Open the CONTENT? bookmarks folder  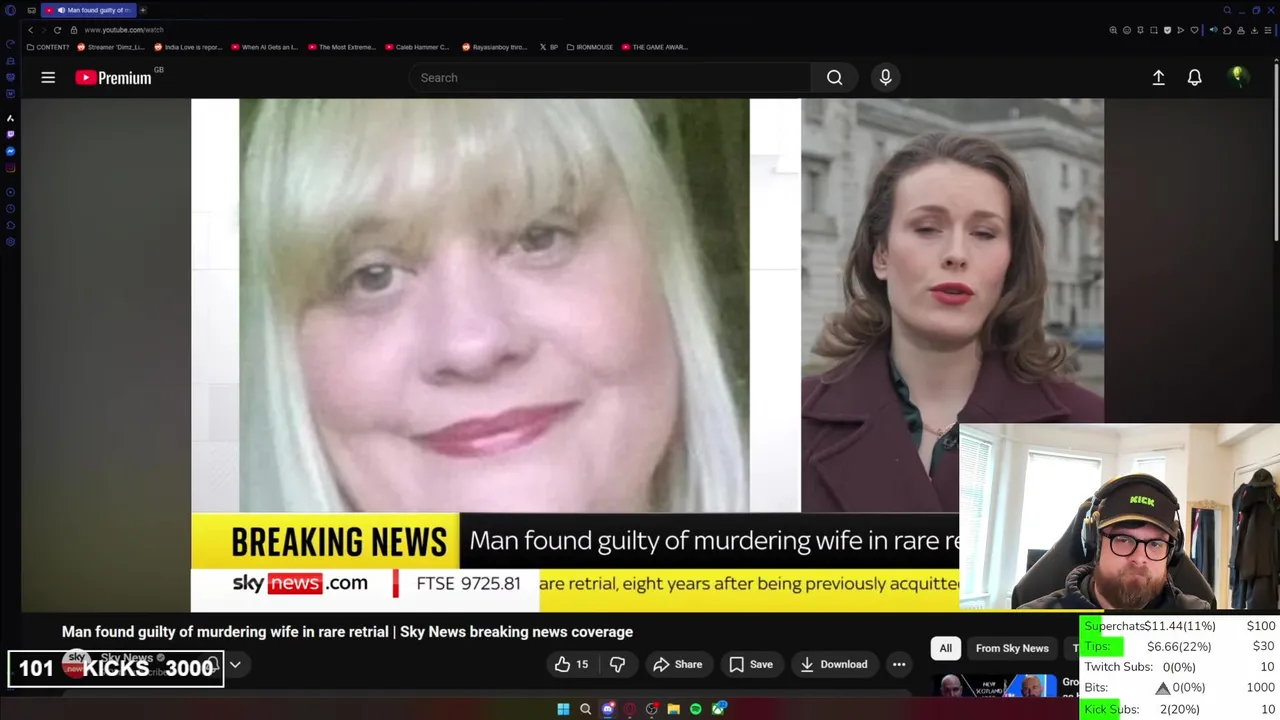(x=48, y=47)
